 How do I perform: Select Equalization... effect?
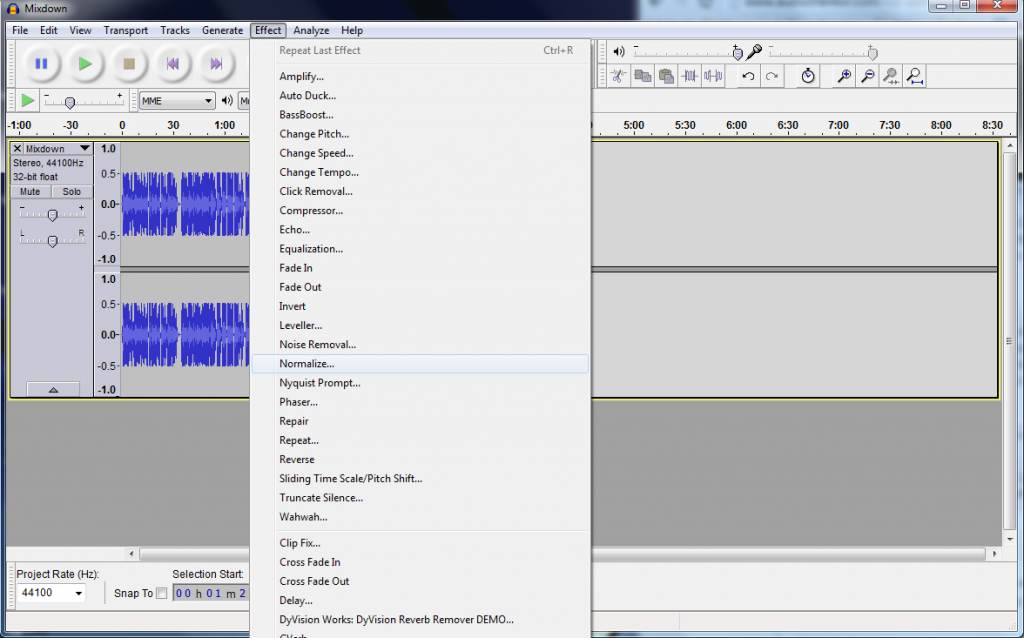click(420, 249)
